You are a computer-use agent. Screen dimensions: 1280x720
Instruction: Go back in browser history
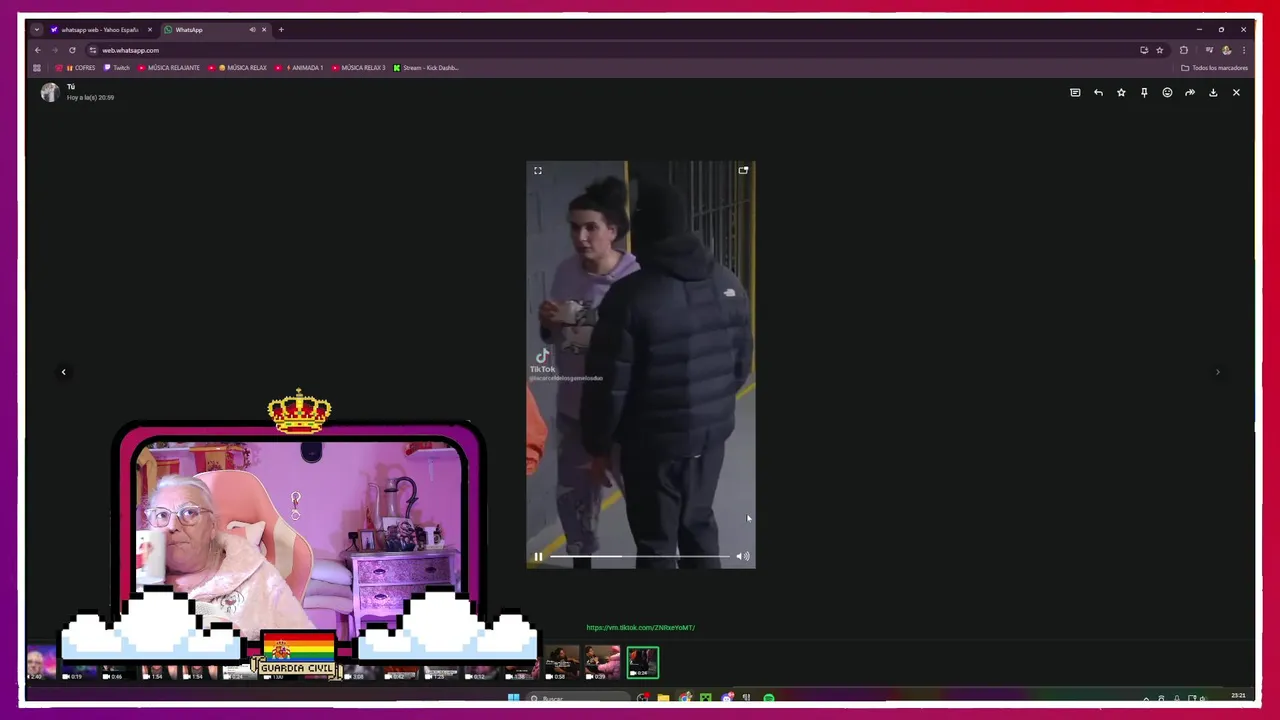38,50
